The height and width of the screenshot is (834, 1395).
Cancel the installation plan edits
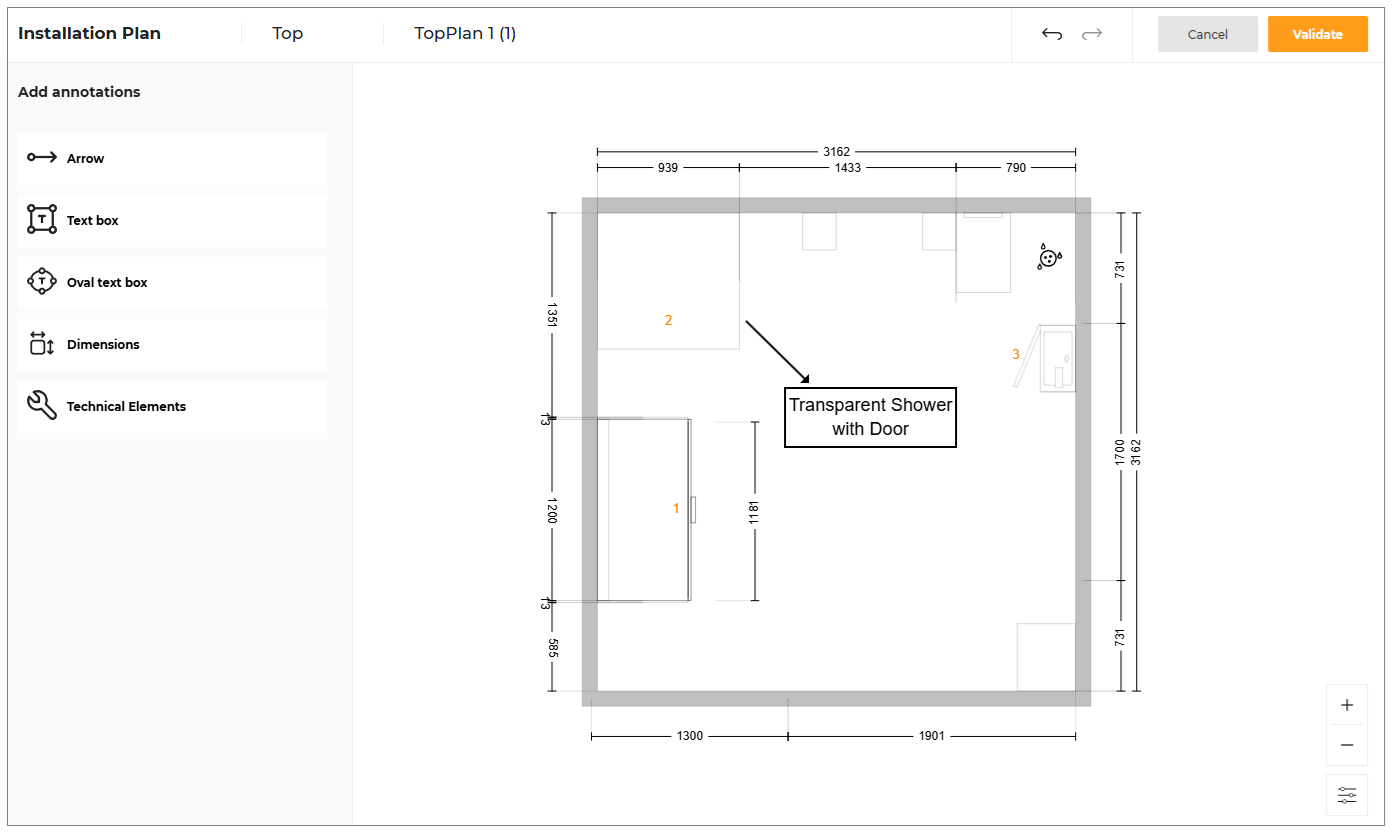click(x=1208, y=34)
